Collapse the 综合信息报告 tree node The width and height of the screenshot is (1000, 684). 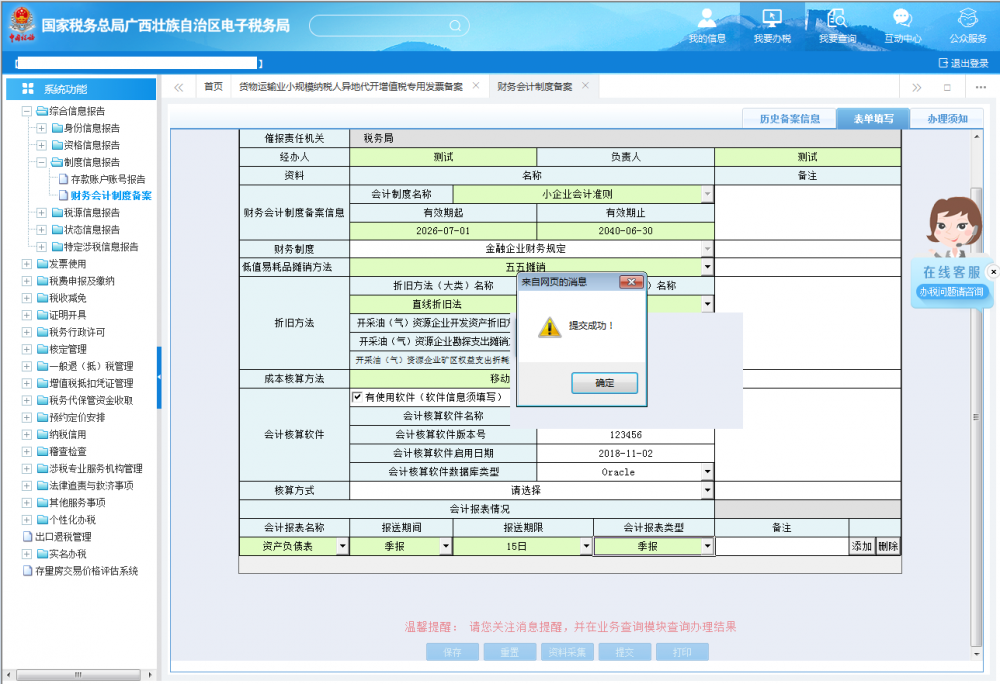tap(27, 111)
